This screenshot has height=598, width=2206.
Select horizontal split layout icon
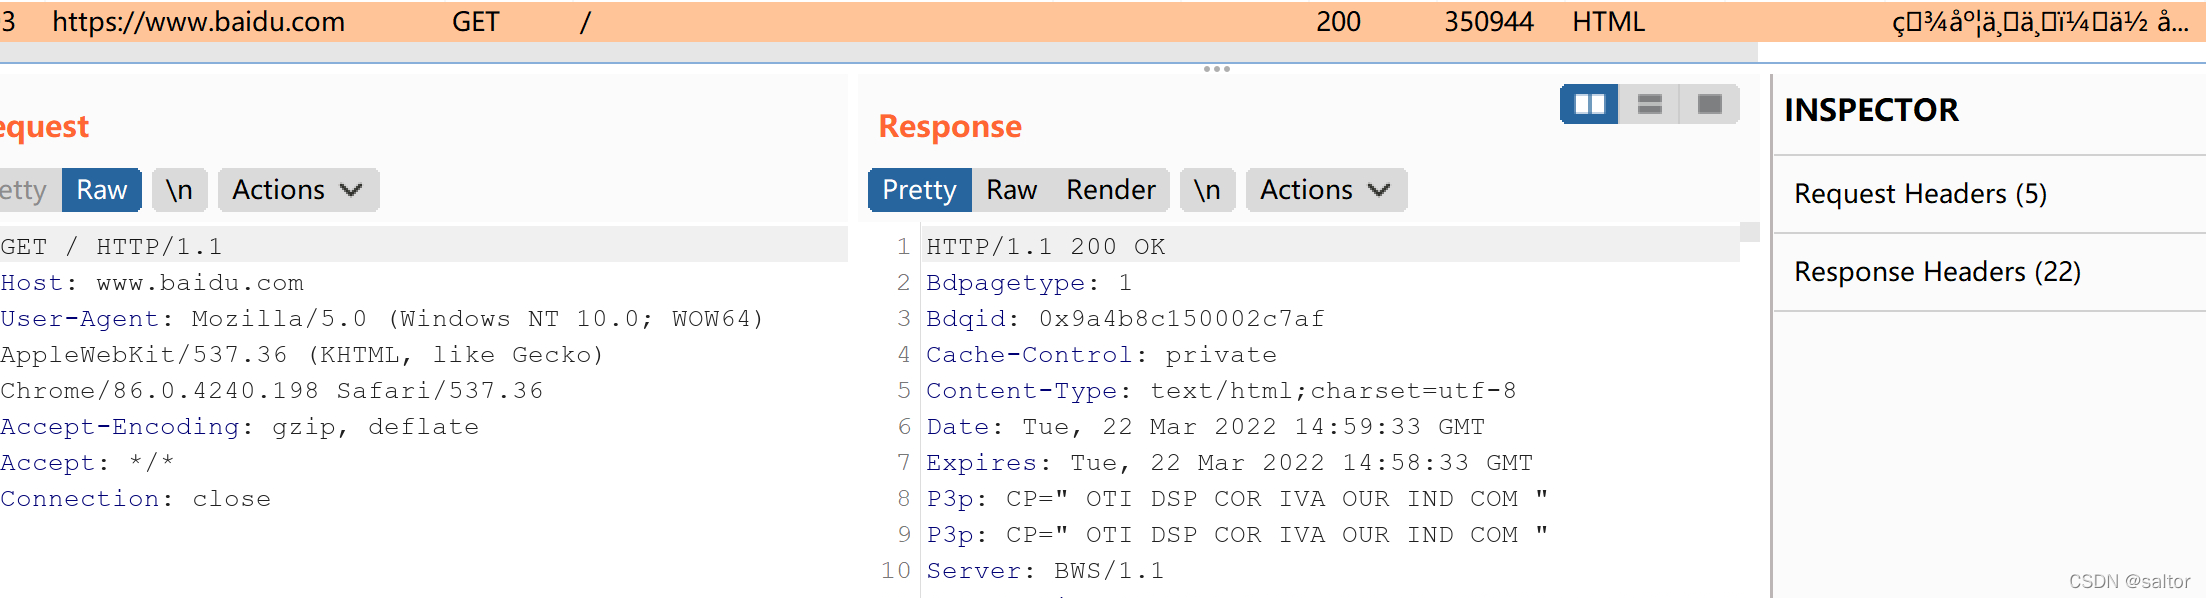[1650, 104]
